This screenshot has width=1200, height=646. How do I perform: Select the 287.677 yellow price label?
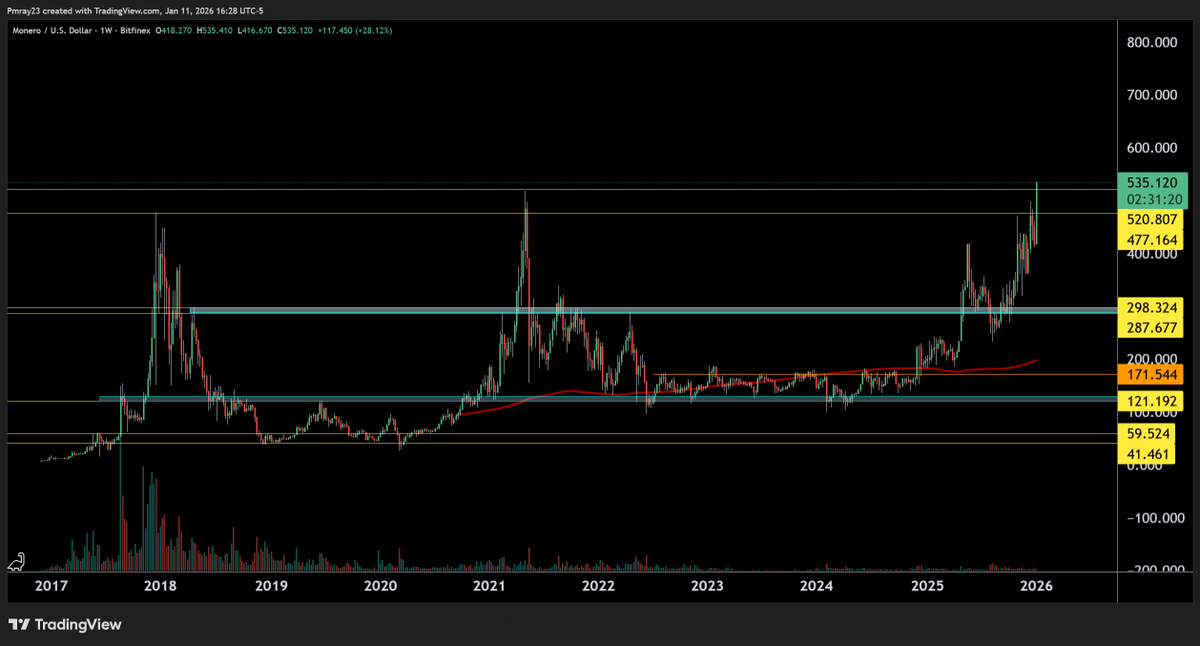coord(1150,327)
